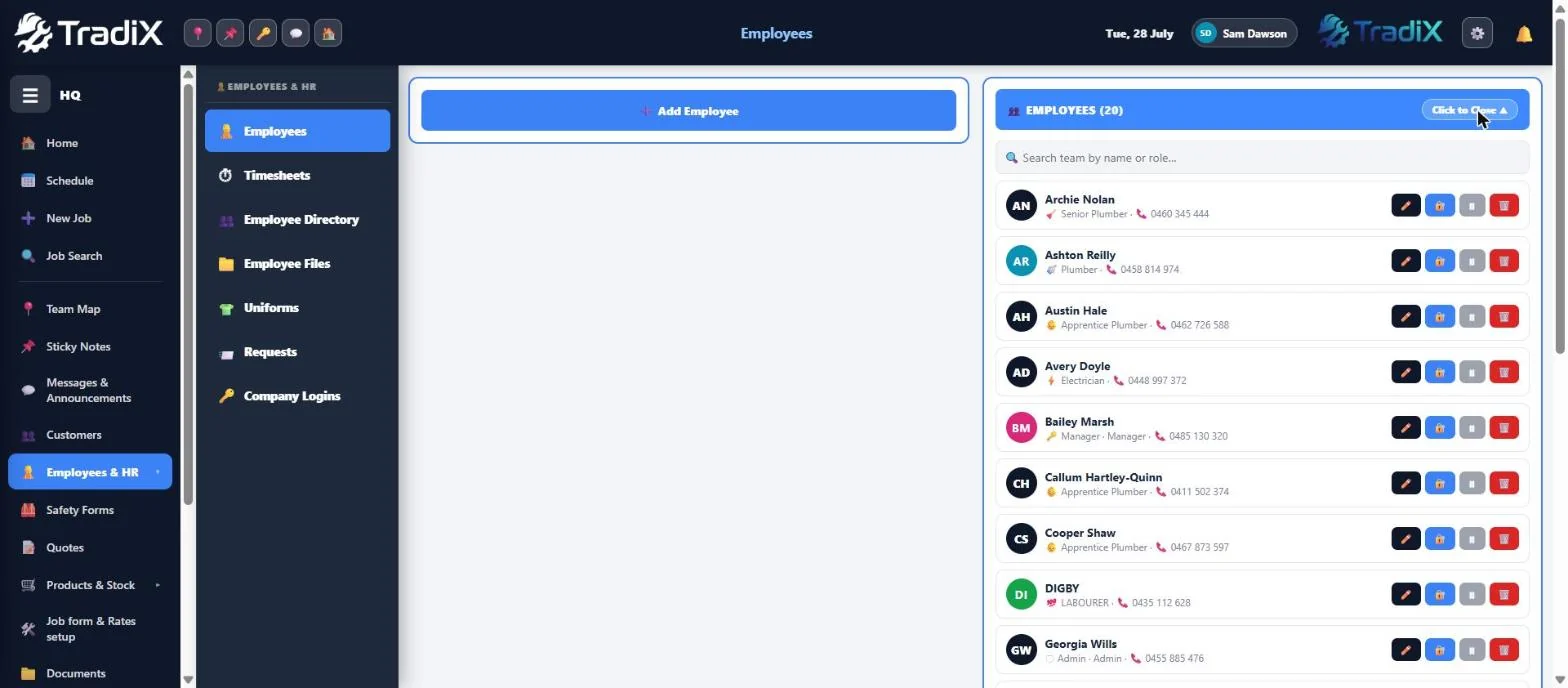Delete Callum Hartley-Quinn with the red trash icon
Screen dimensions: 1568x688
pos(1503,483)
